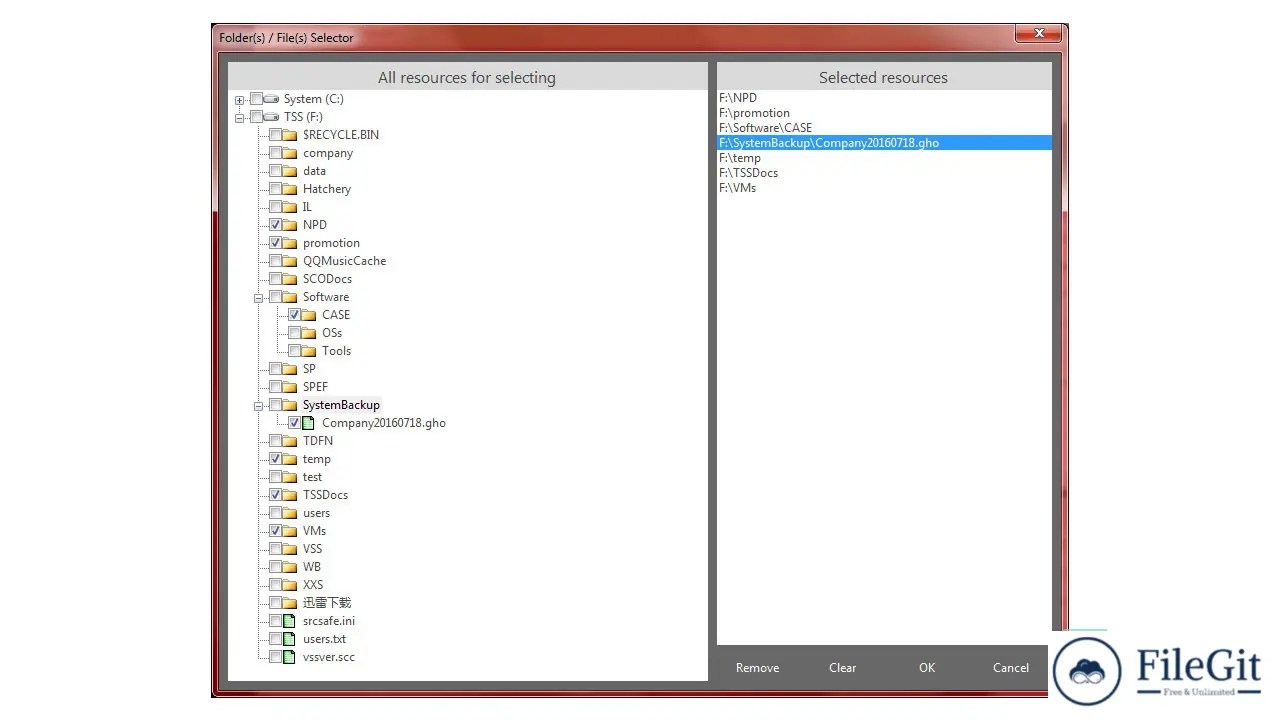Check the srcsafe.ini file checkbox
1280x720 pixels.
coord(275,621)
